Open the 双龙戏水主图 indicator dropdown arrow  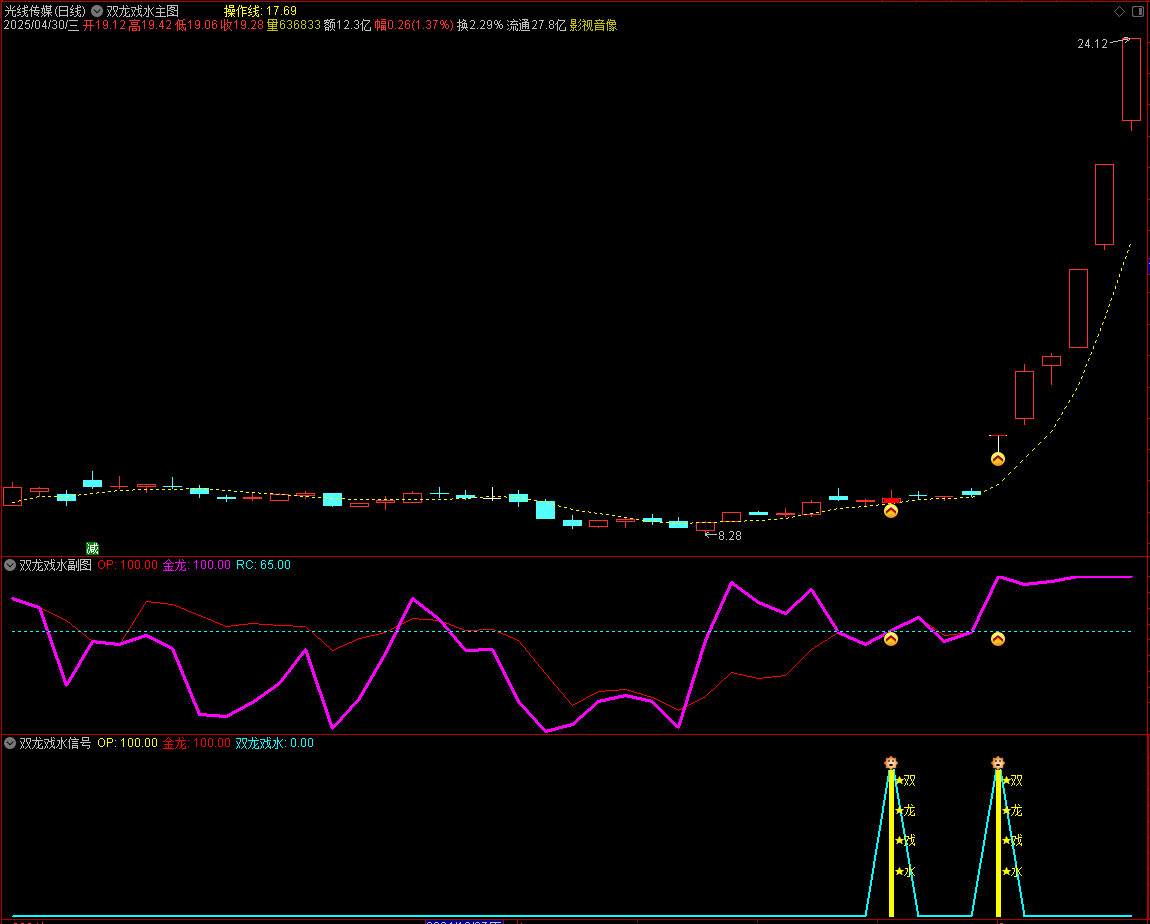tap(97, 11)
